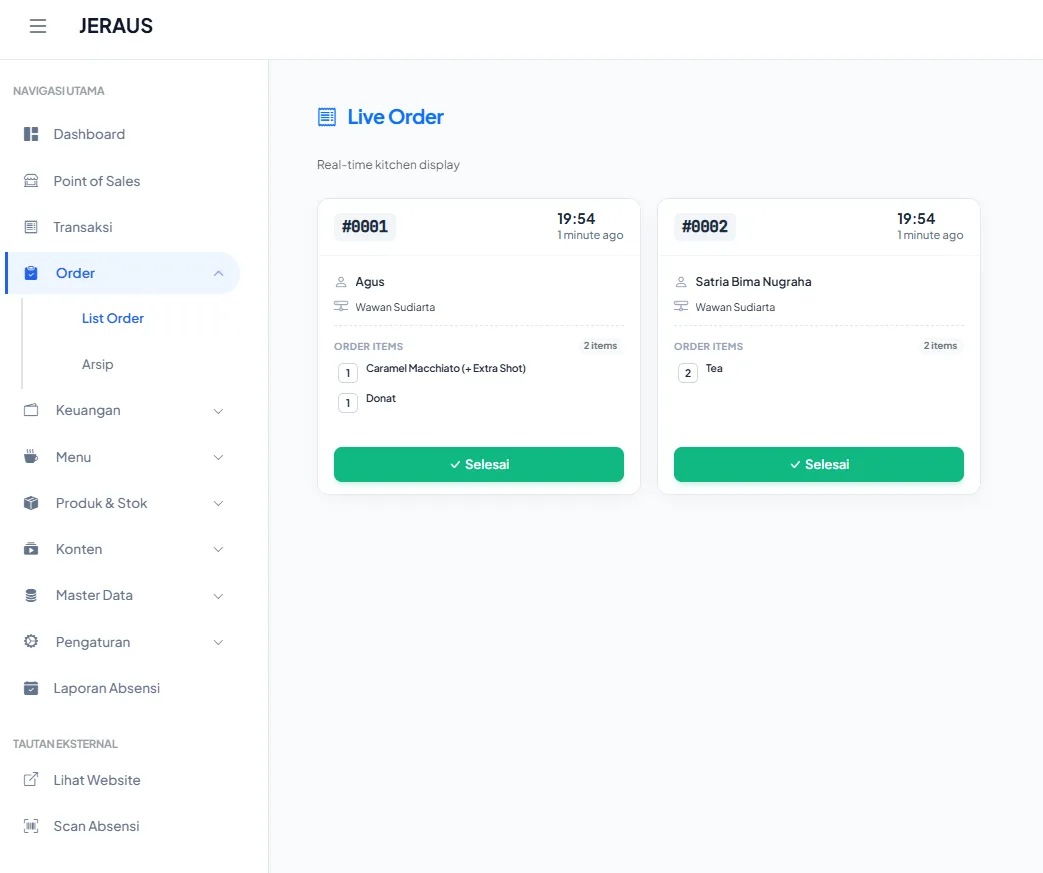
Task: Open Laporan Absensi page
Action: point(106,688)
